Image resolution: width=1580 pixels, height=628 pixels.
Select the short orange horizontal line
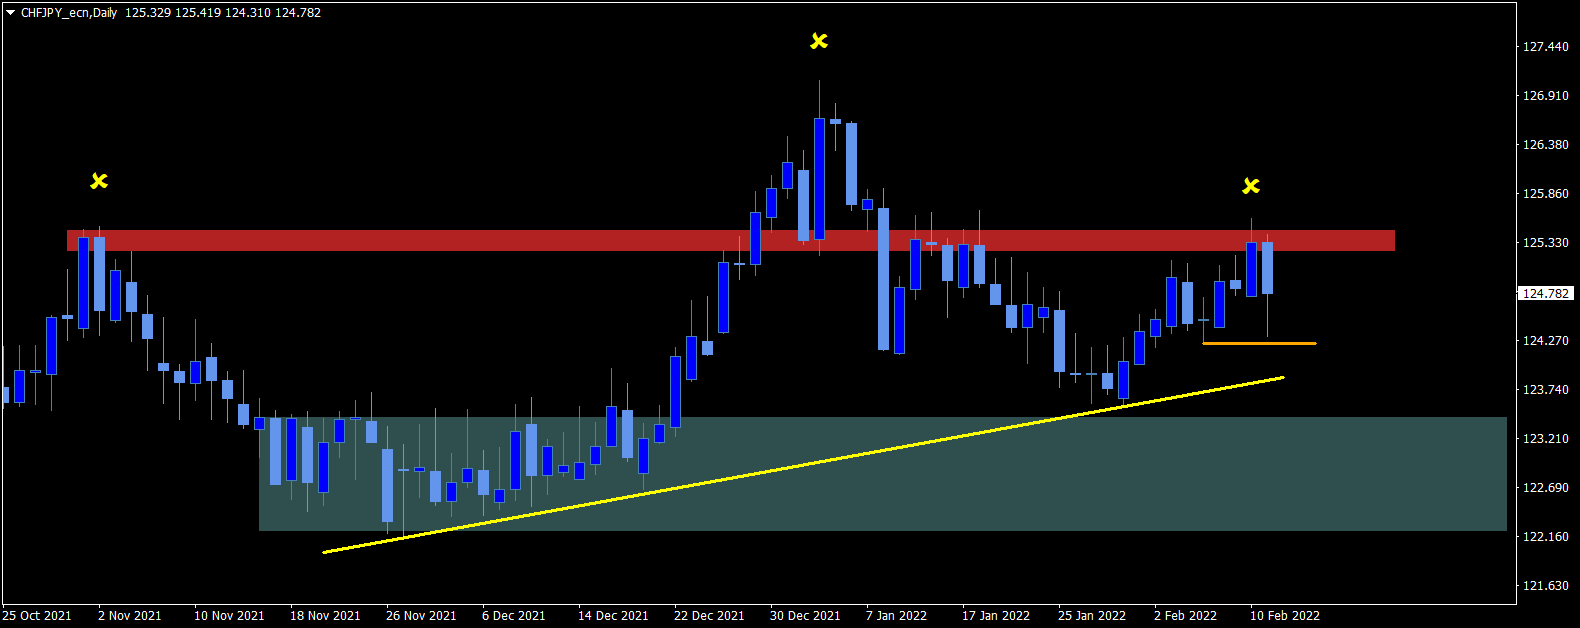coord(1259,343)
